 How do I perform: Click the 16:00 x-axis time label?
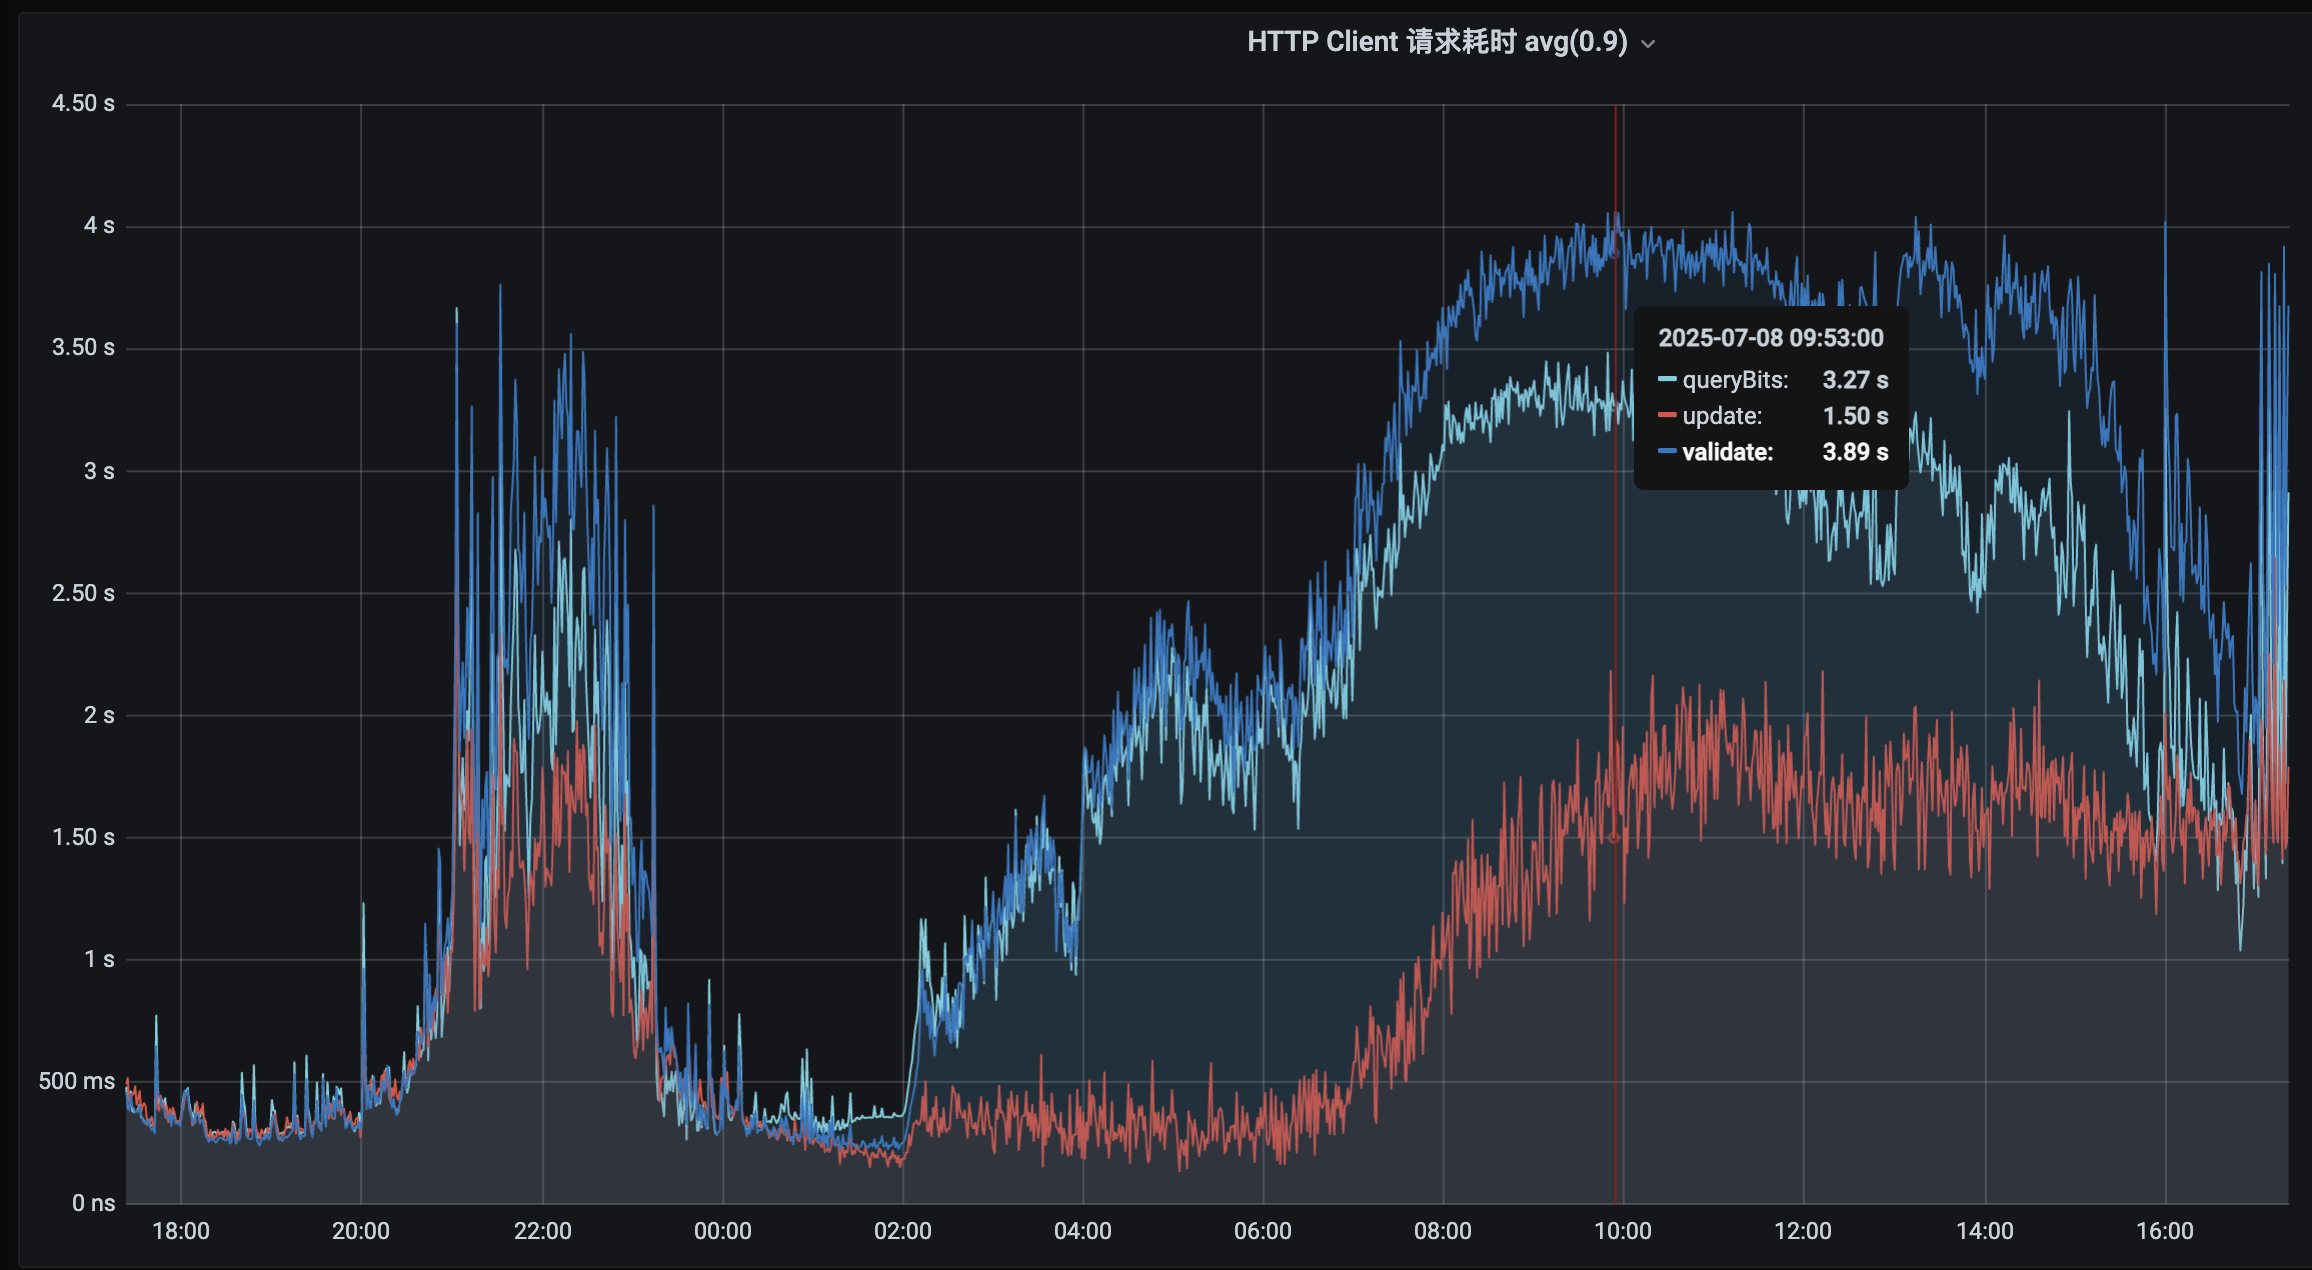click(x=2164, y=1231)
